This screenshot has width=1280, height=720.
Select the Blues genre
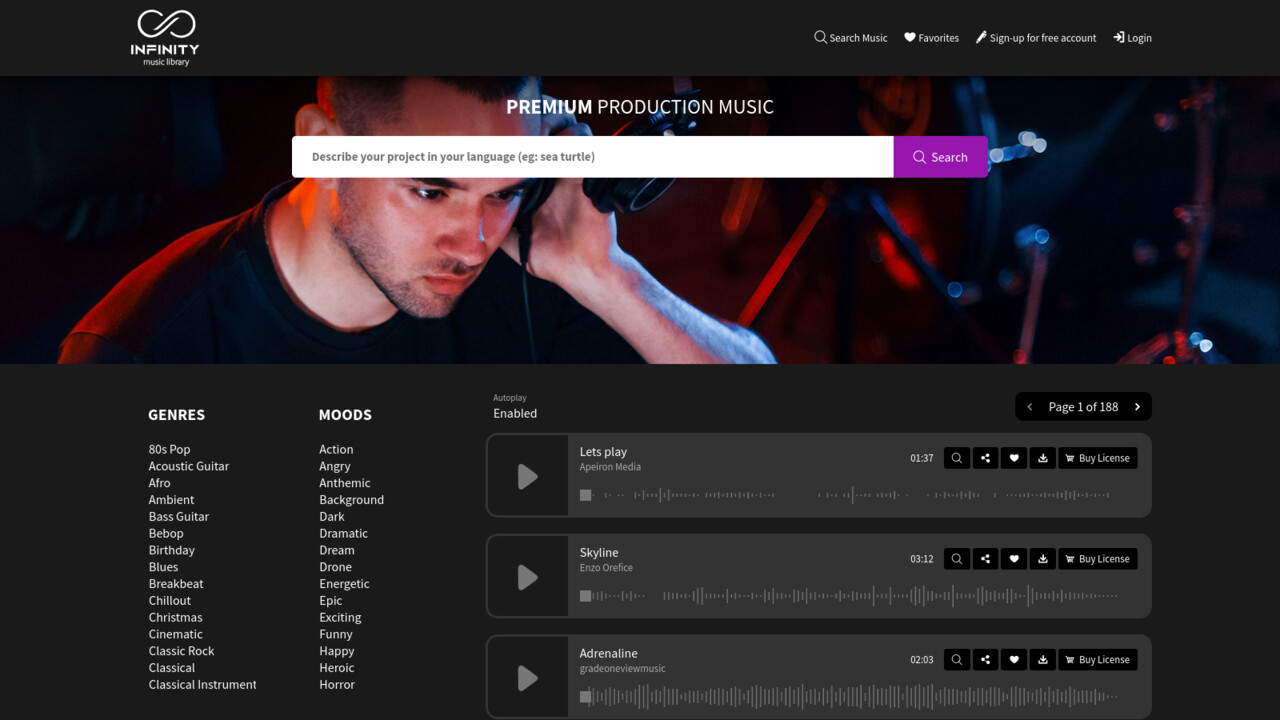tap(163, 567)
